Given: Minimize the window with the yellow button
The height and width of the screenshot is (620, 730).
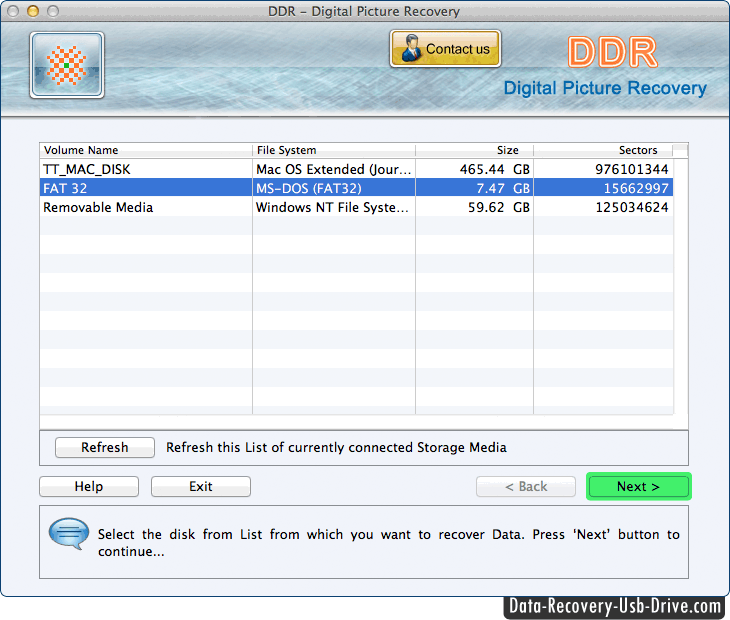Looking at the screenshot, I should (x=33, y=11).
